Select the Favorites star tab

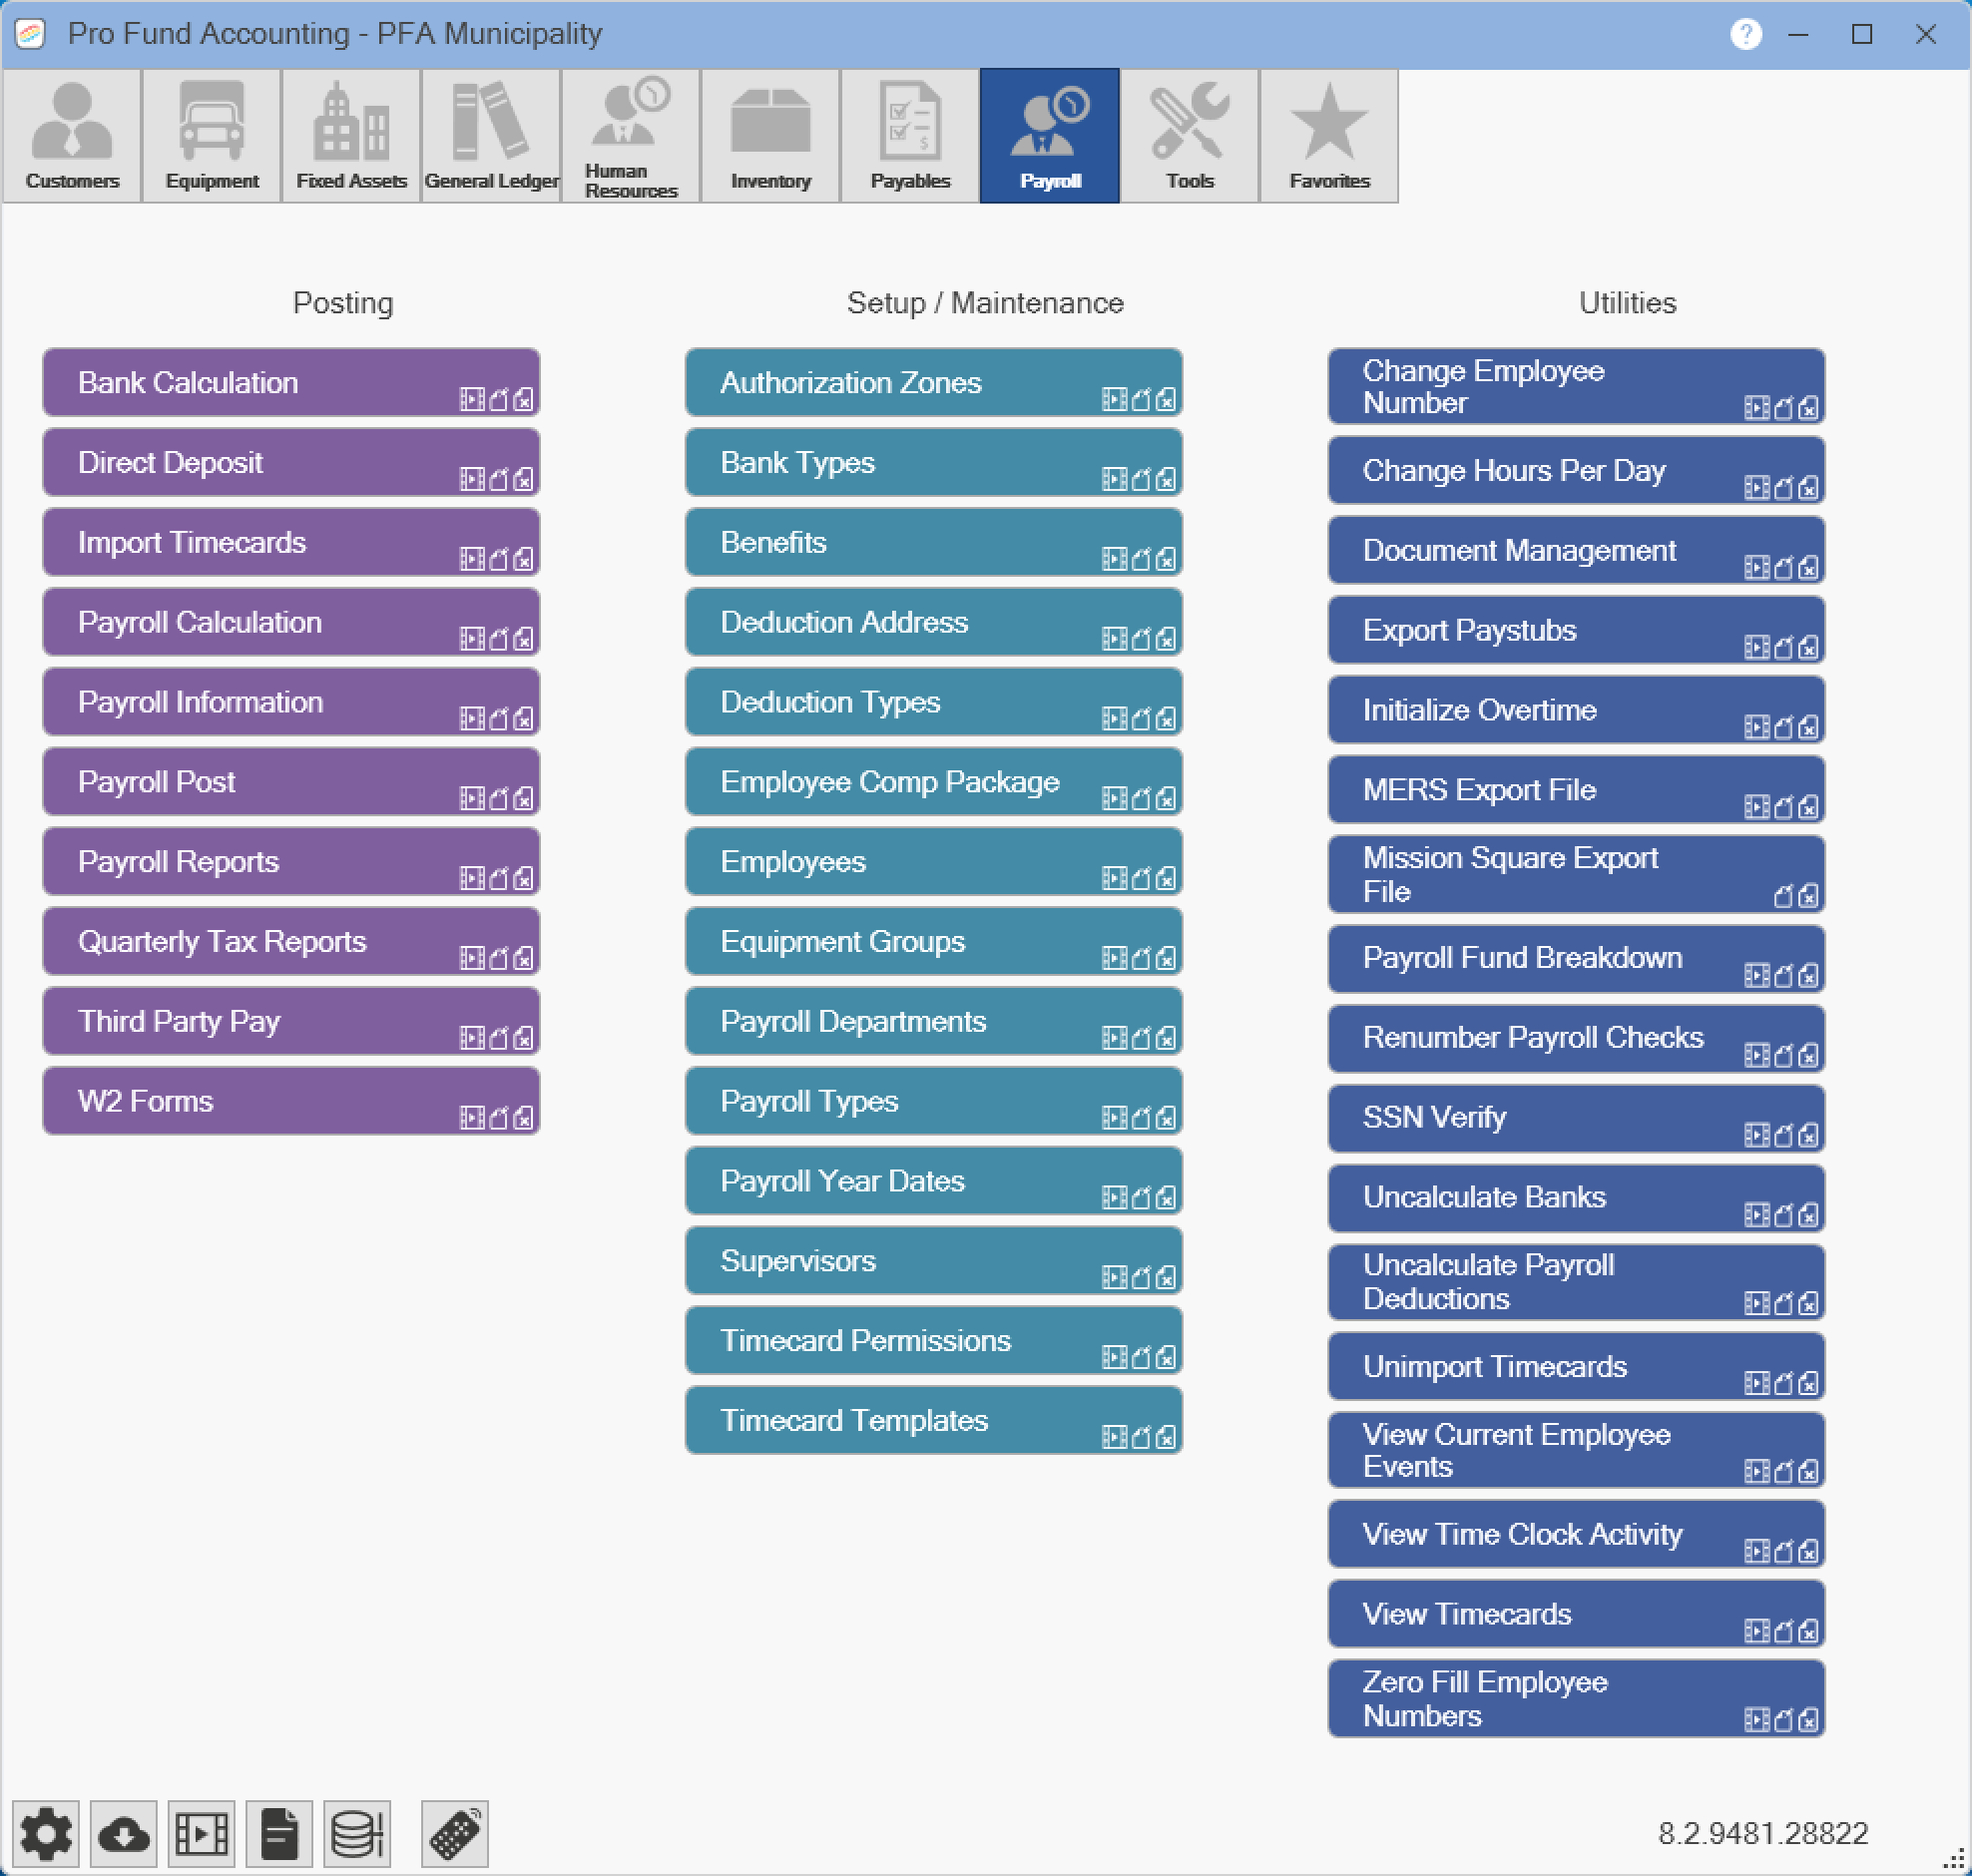[x=1328, y=136]
